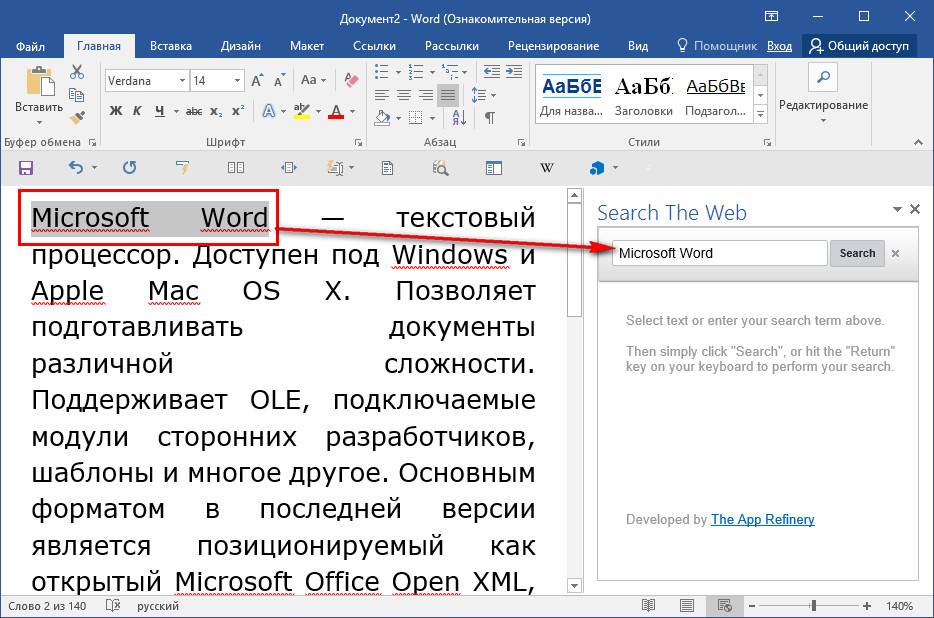Apply the Подзагол... subtitle style
The width and height of the screenshot is (934, 618).
pyautogui.click(x=715, y=95)
